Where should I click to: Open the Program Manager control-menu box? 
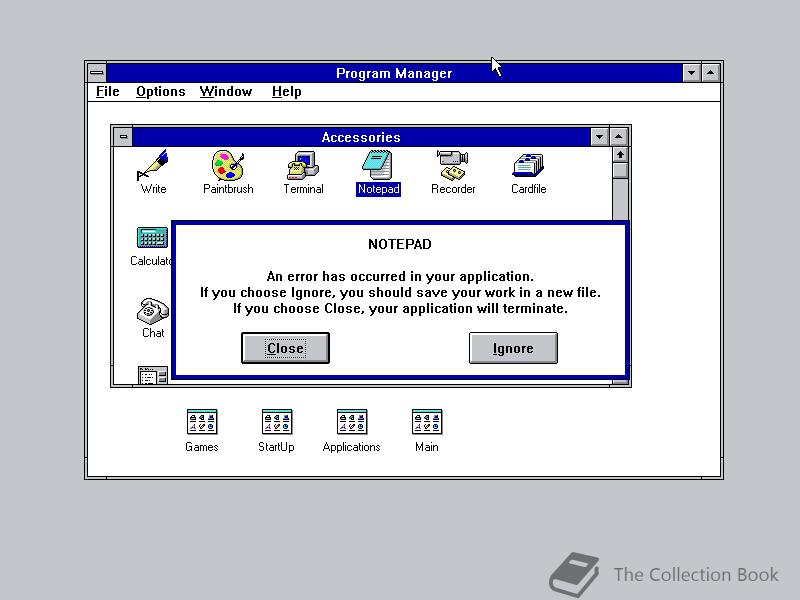(x=96, y=72)
